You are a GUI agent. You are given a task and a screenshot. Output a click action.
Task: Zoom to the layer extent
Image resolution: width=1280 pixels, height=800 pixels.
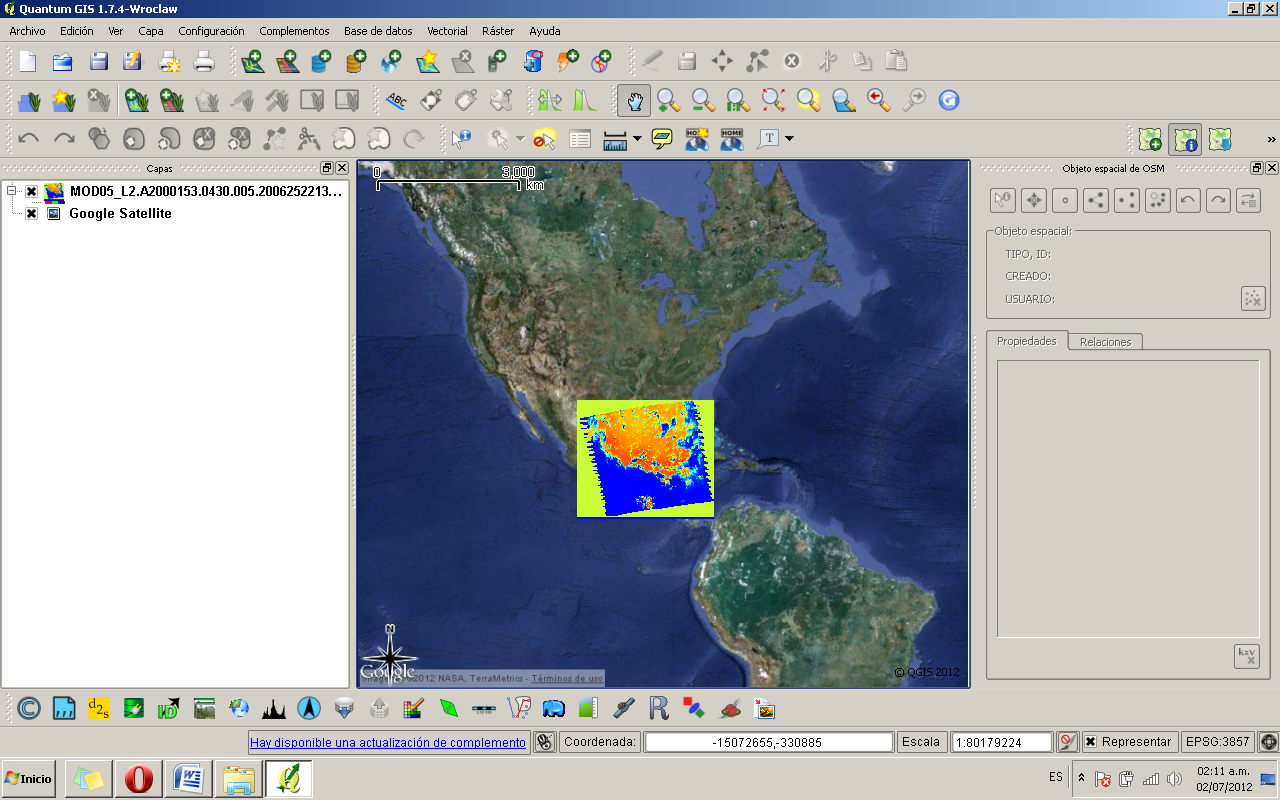(844, 100)
